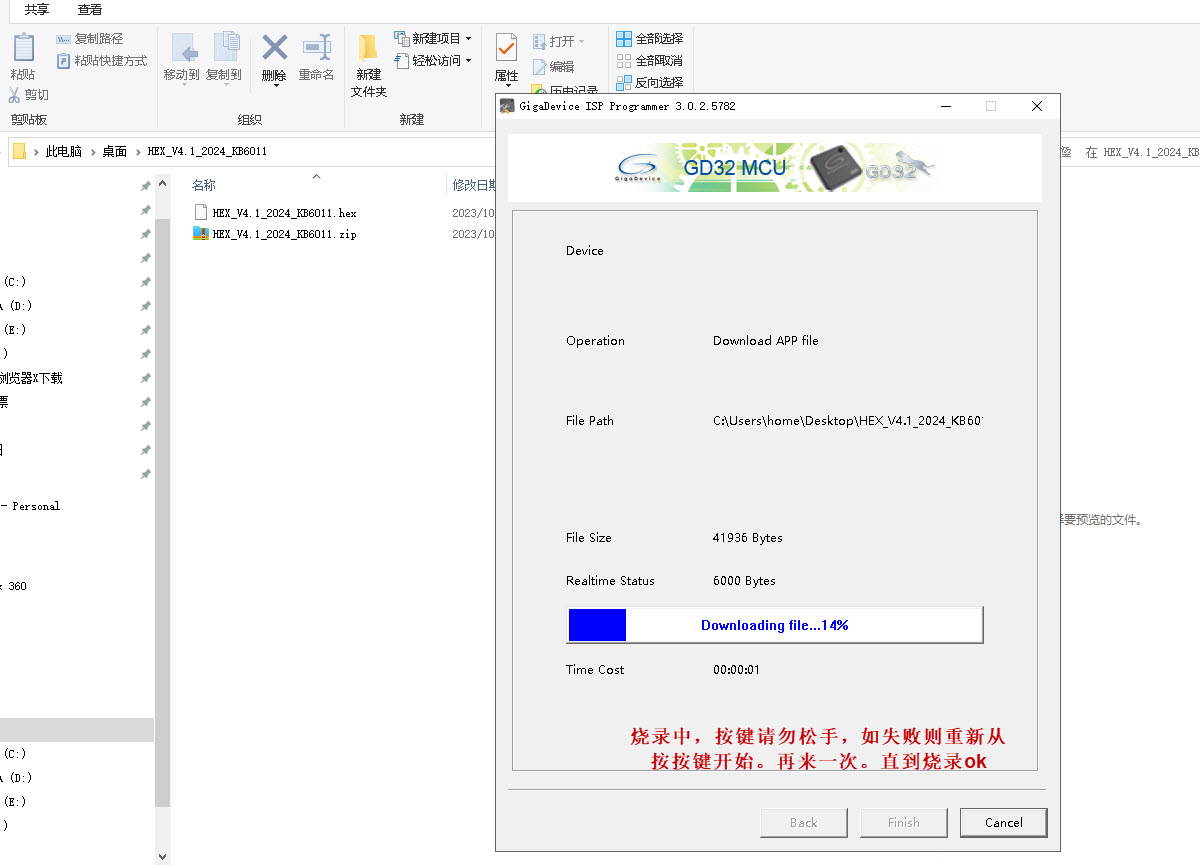Click the navigation pane scrollbar down arrow
1200x868 pixels.
tap(162, 857)
